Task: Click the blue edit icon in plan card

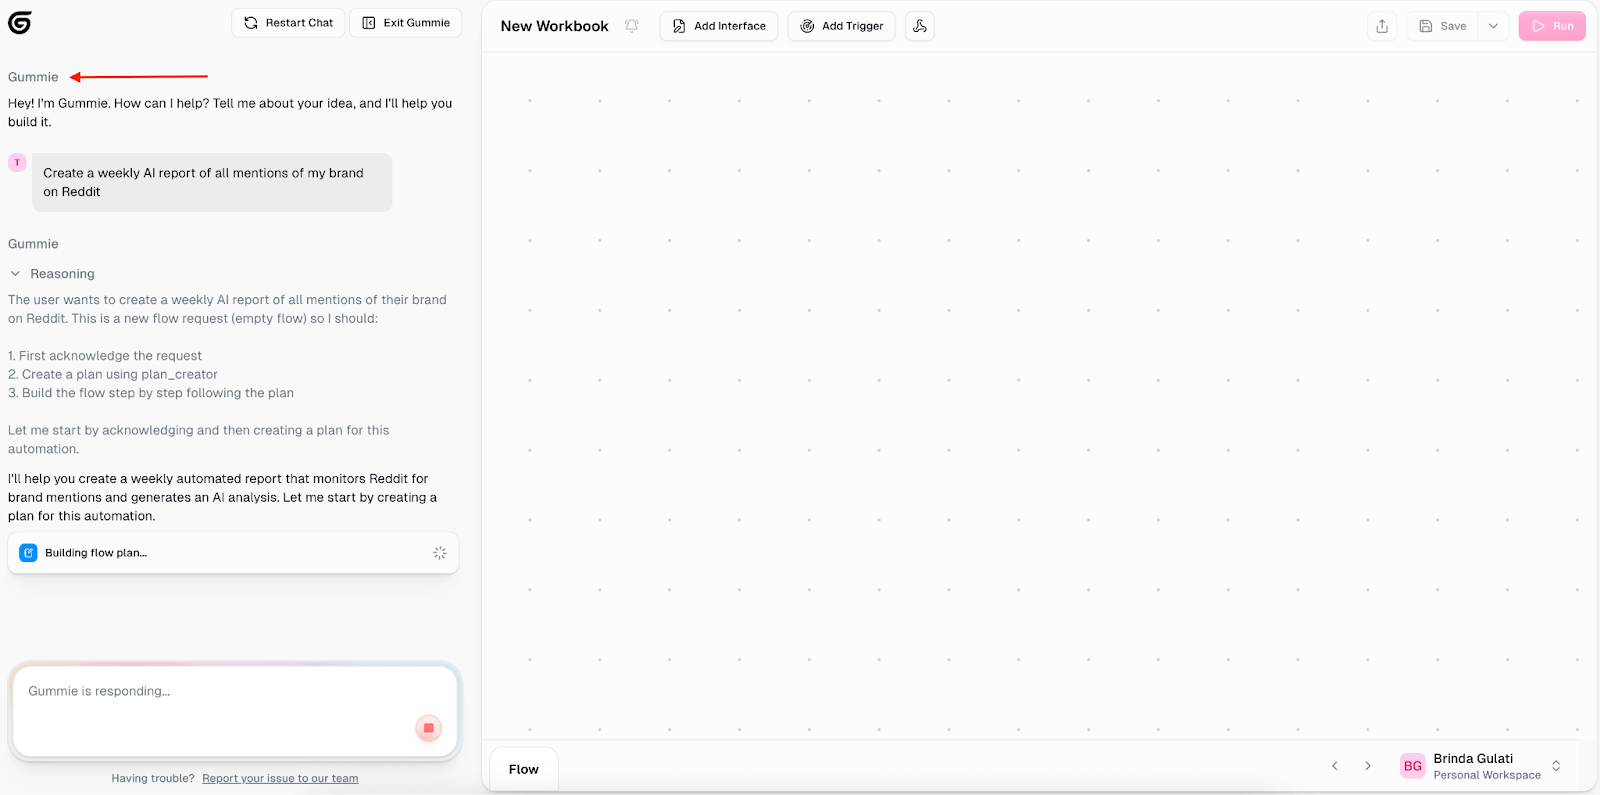Action: click(x=29, y=553)
